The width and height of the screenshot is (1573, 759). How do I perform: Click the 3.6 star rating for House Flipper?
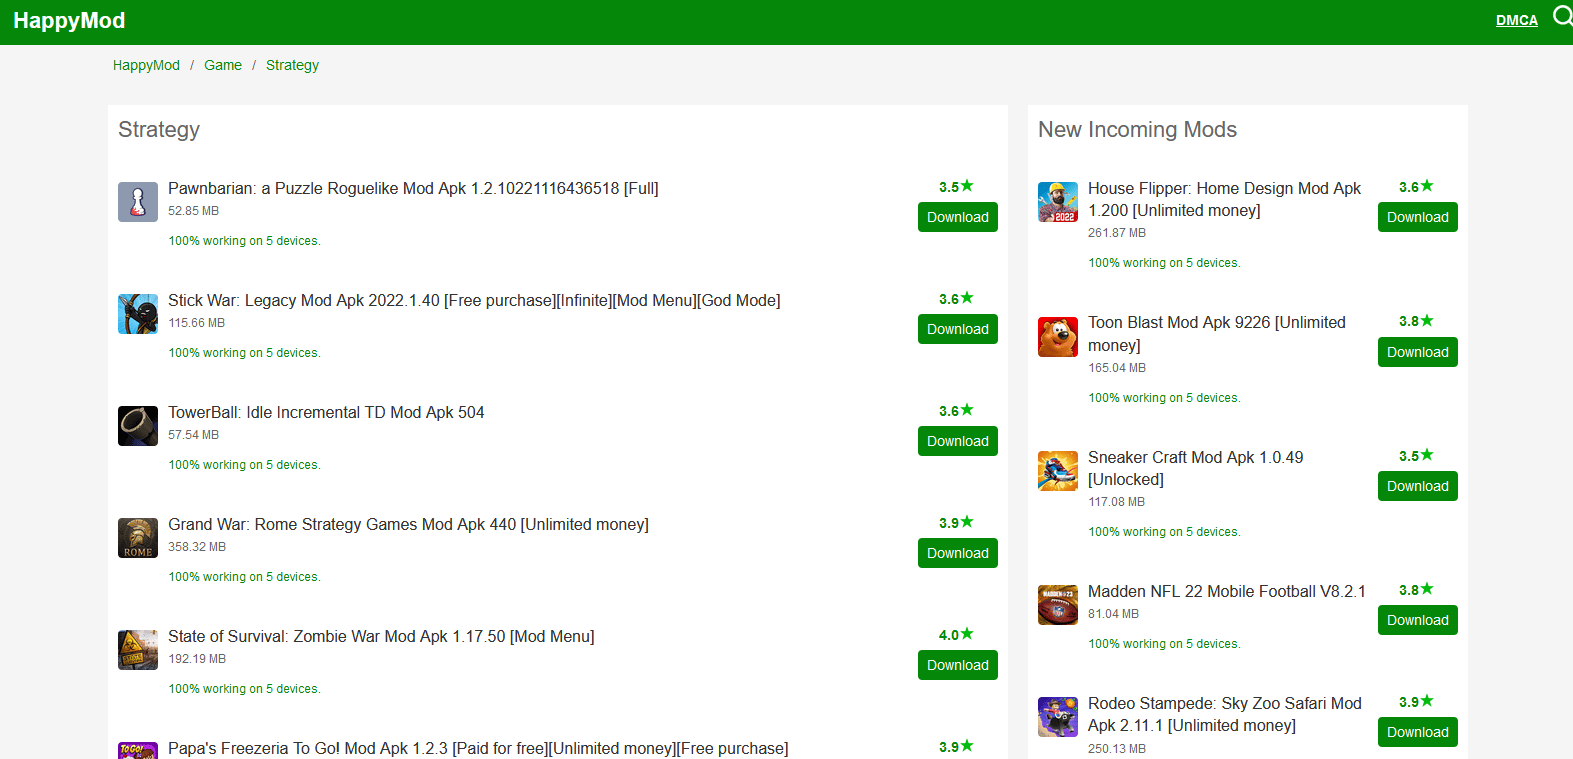click(x=1416, y=187)
